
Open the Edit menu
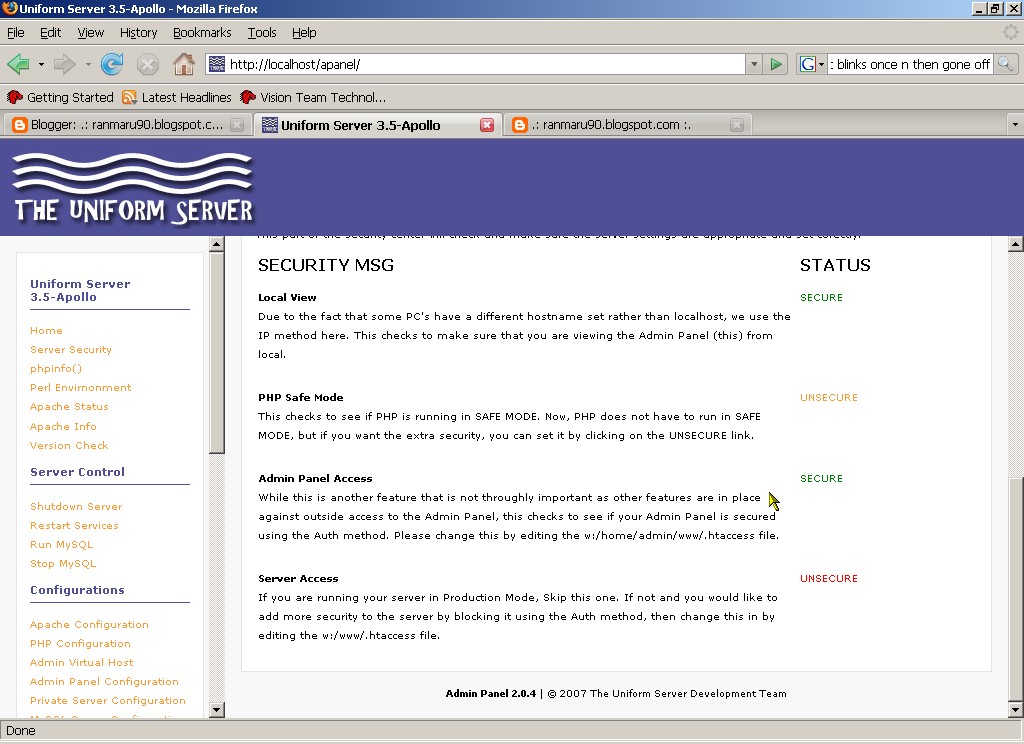pos(50,33)
